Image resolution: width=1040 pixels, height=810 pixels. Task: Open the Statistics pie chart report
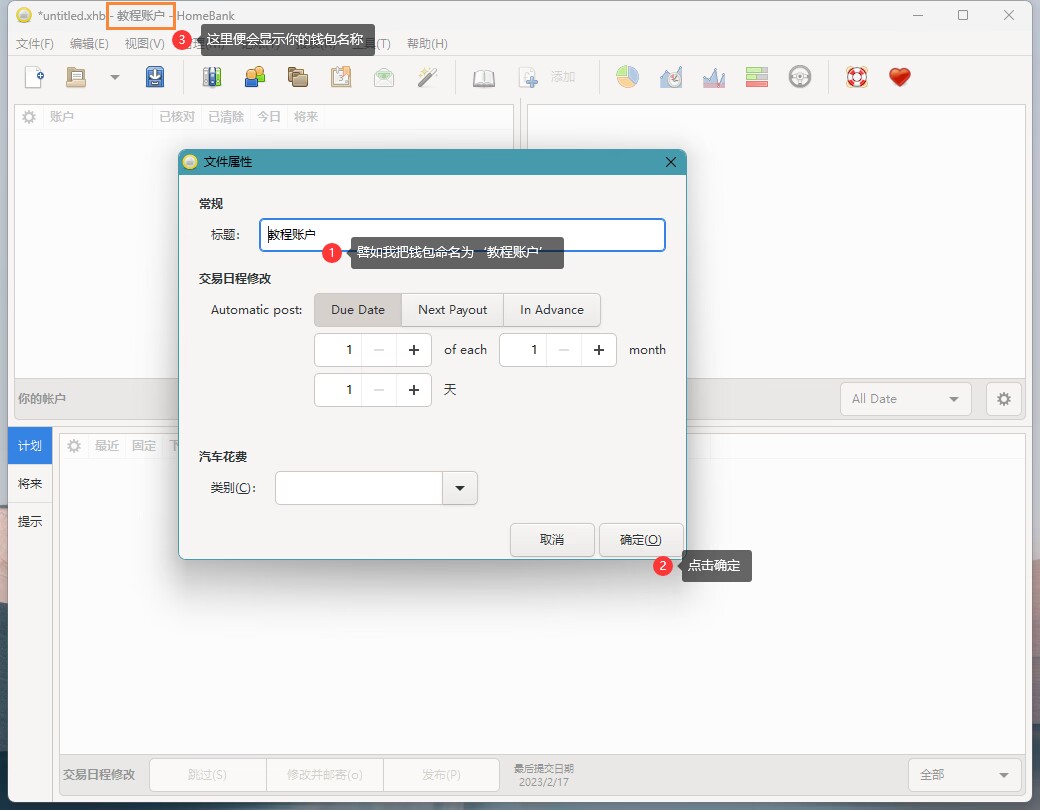coord(627,77)
